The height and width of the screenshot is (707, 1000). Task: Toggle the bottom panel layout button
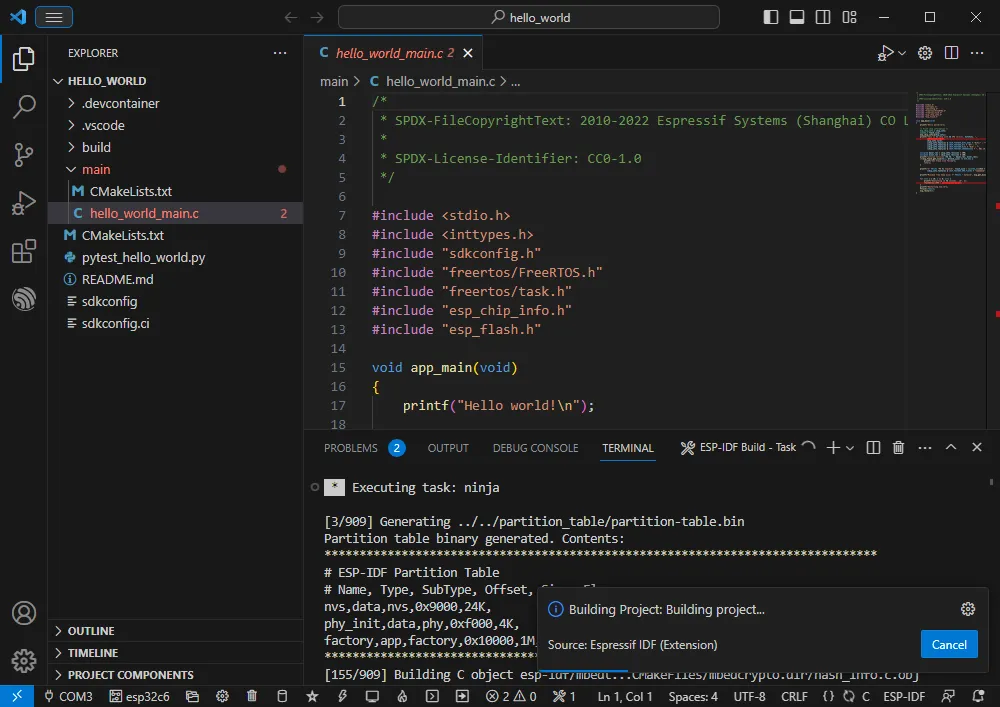pos(797,17)
